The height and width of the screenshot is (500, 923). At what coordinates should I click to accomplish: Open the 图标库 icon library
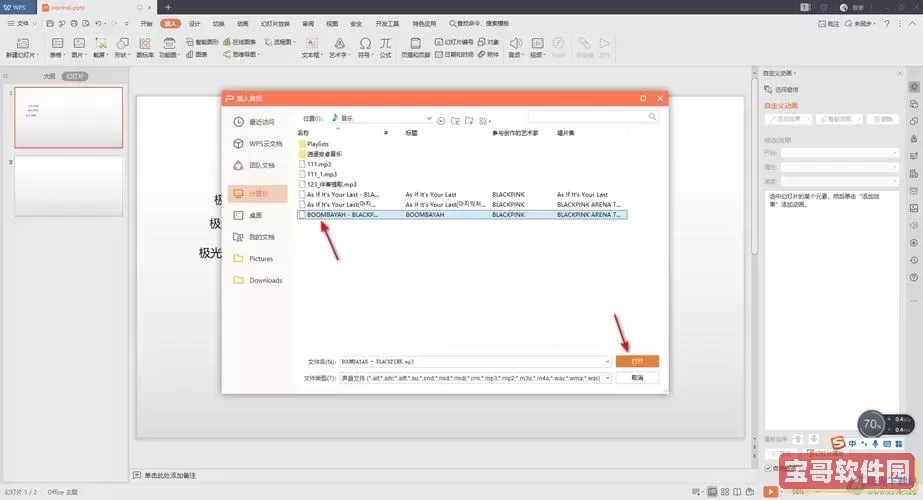[145, 48]
